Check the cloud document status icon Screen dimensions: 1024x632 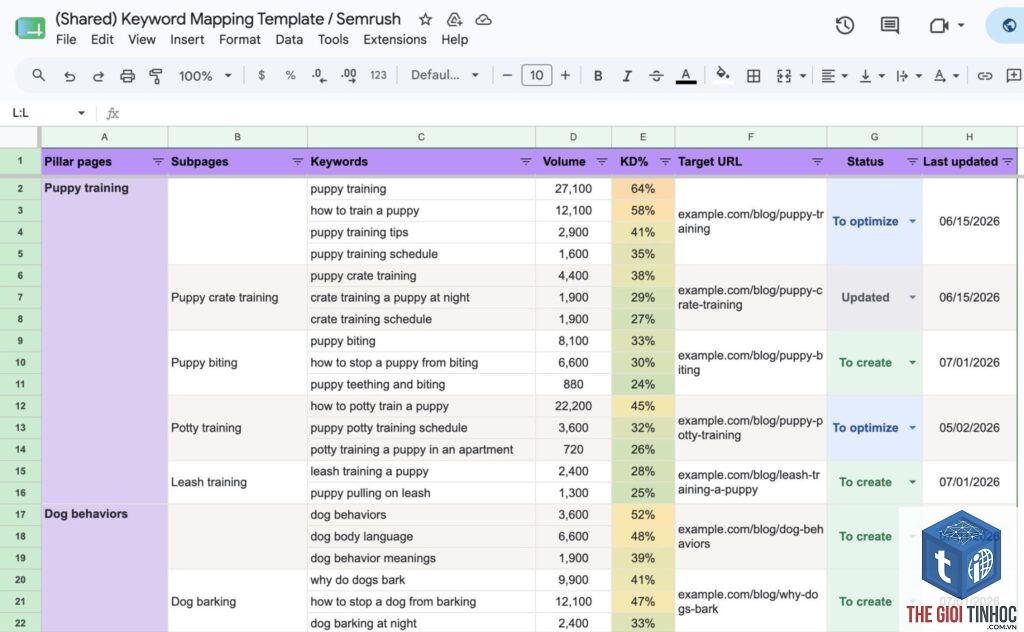pyautogui.click(x=483, y=20)
